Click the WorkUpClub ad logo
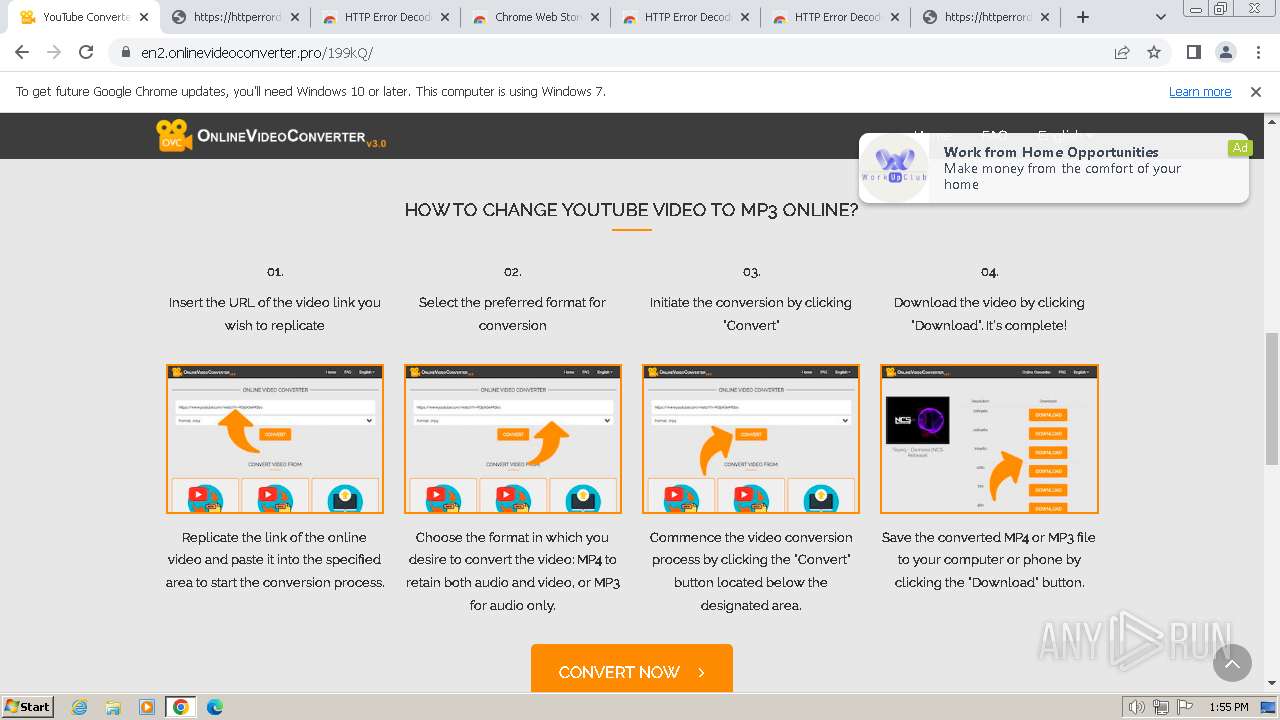 [x=895, y=167]
